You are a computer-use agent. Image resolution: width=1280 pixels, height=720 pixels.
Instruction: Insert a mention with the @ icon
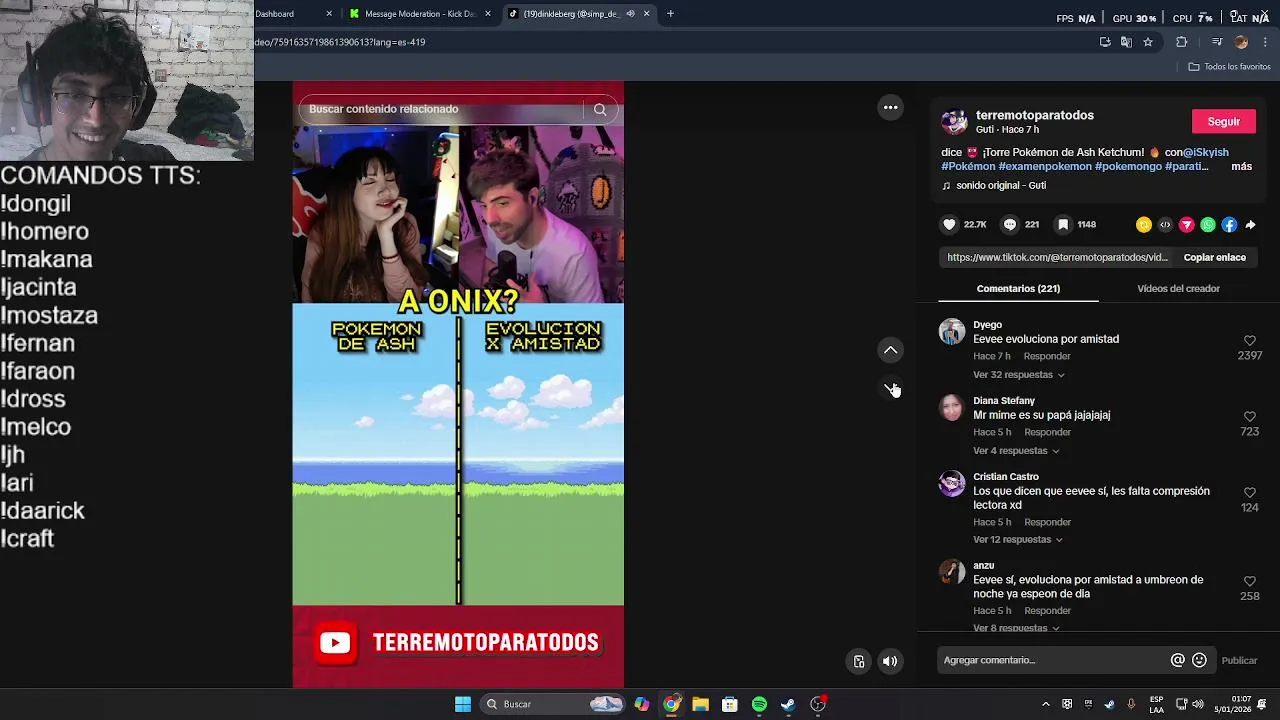coord(1178,660)
